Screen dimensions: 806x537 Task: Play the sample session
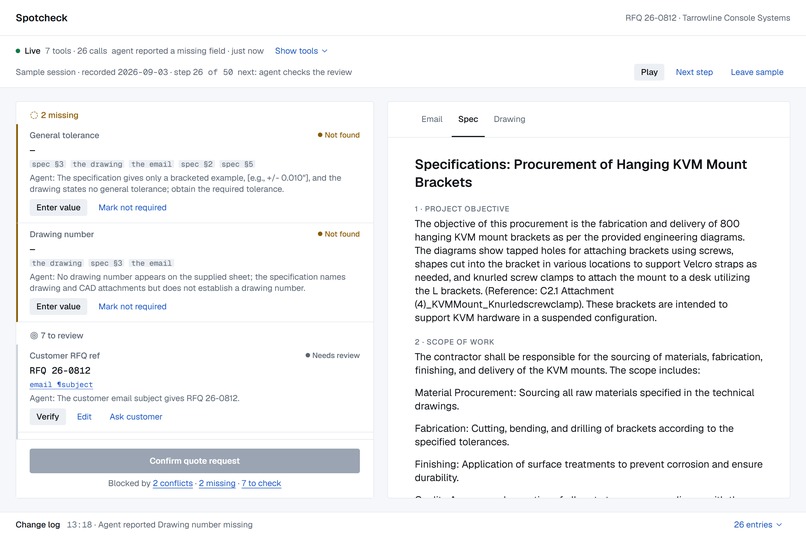click(649, 72)
